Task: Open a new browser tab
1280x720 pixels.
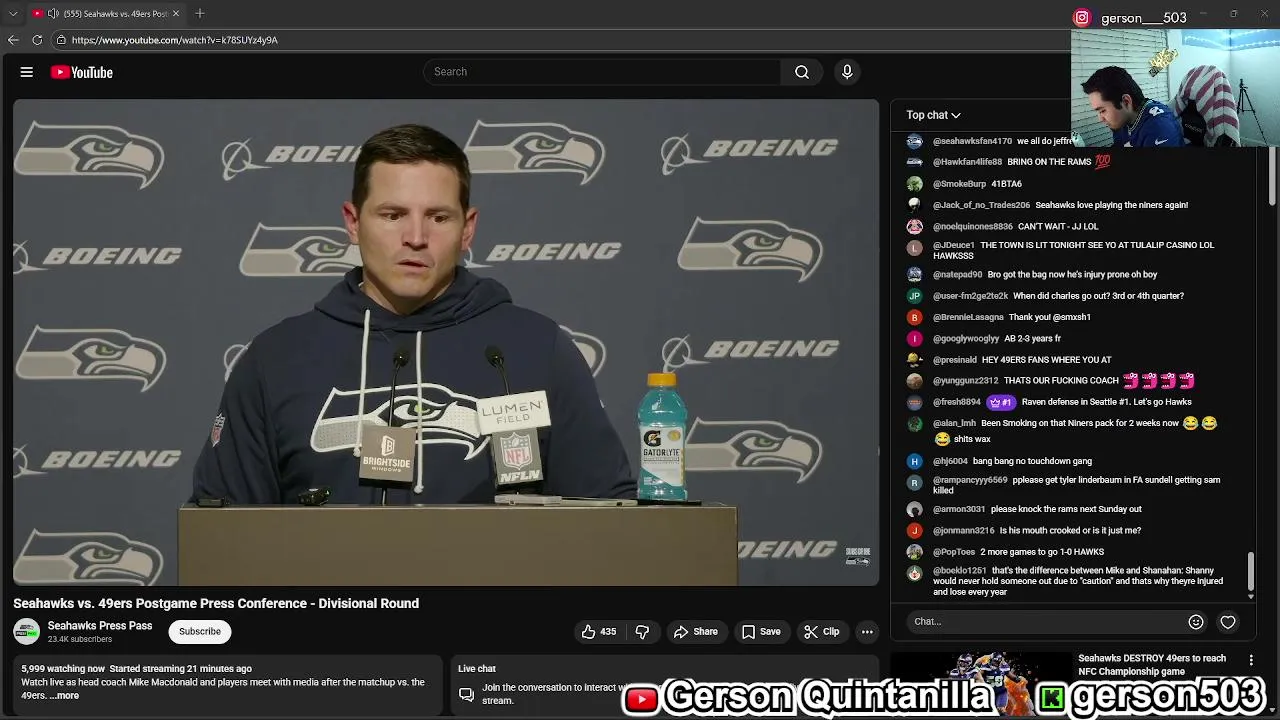Action: (x=200, y=13)
